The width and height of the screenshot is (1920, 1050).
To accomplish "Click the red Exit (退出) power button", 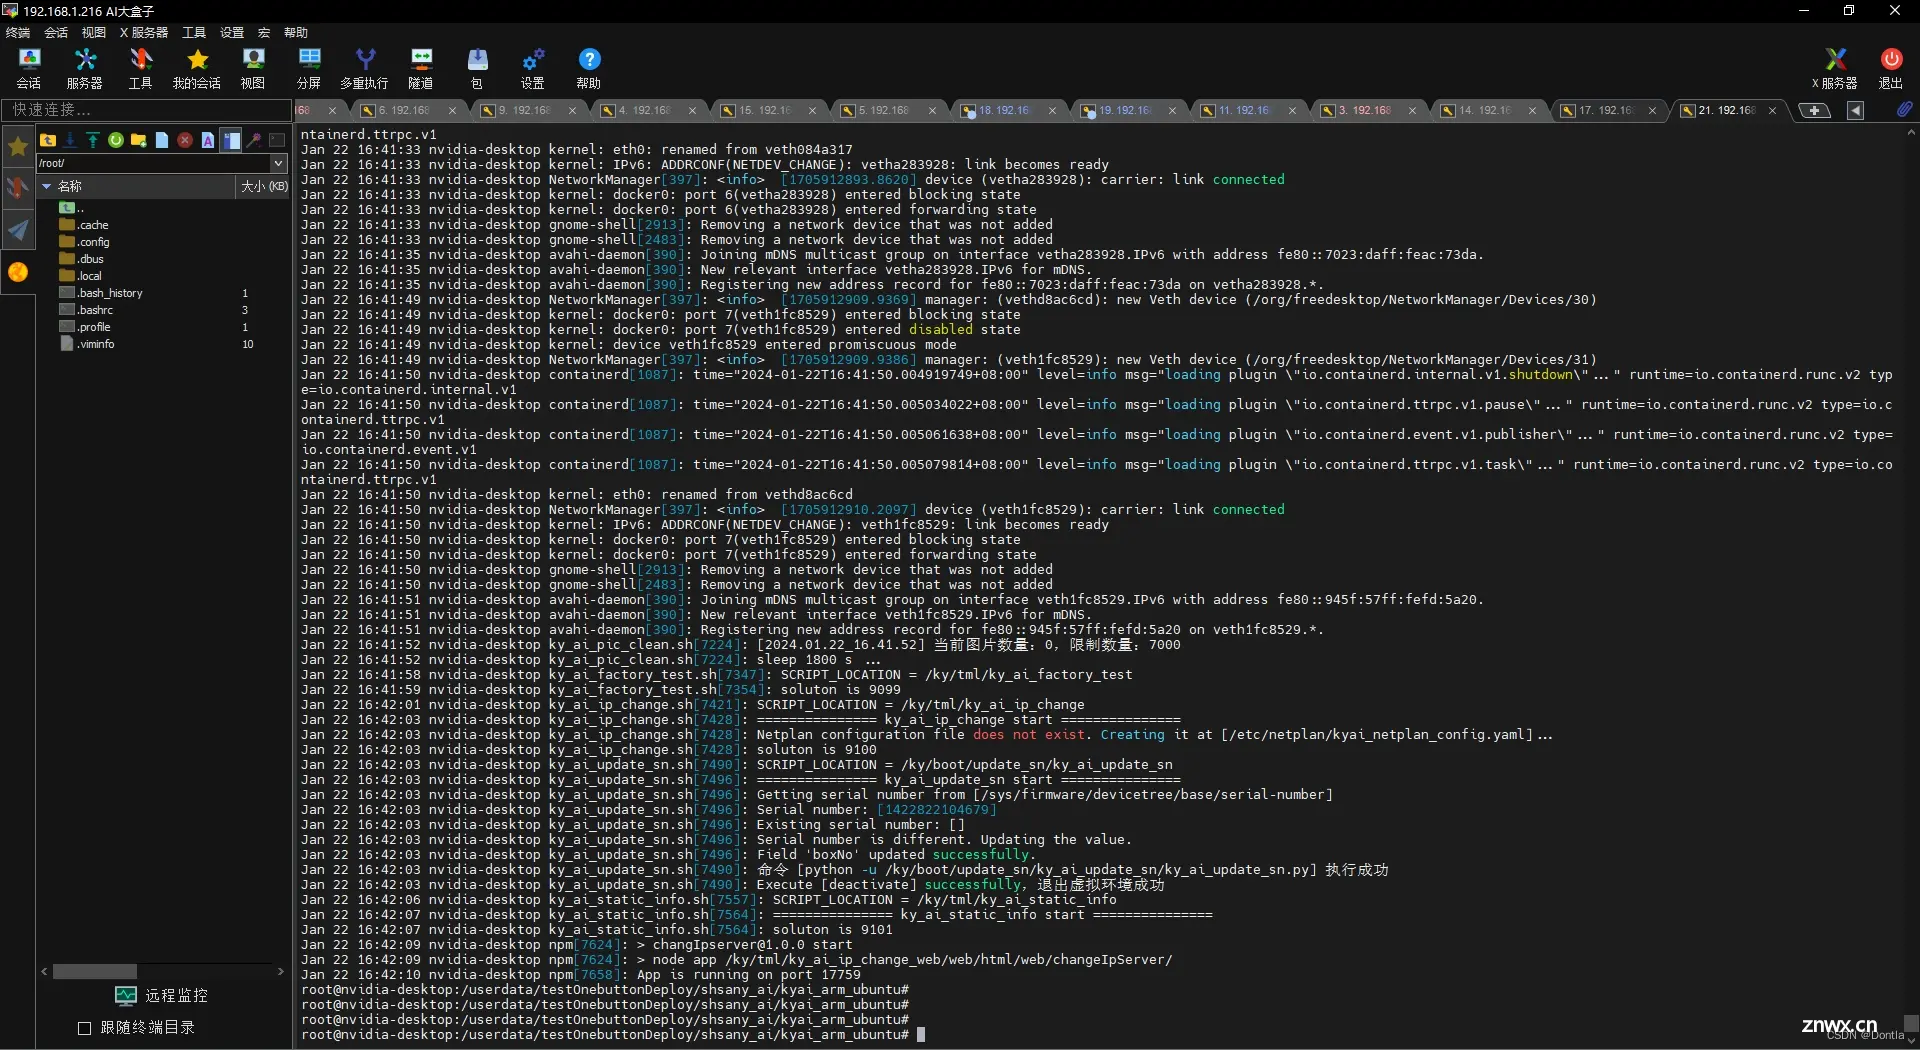I will (1891, 68).
